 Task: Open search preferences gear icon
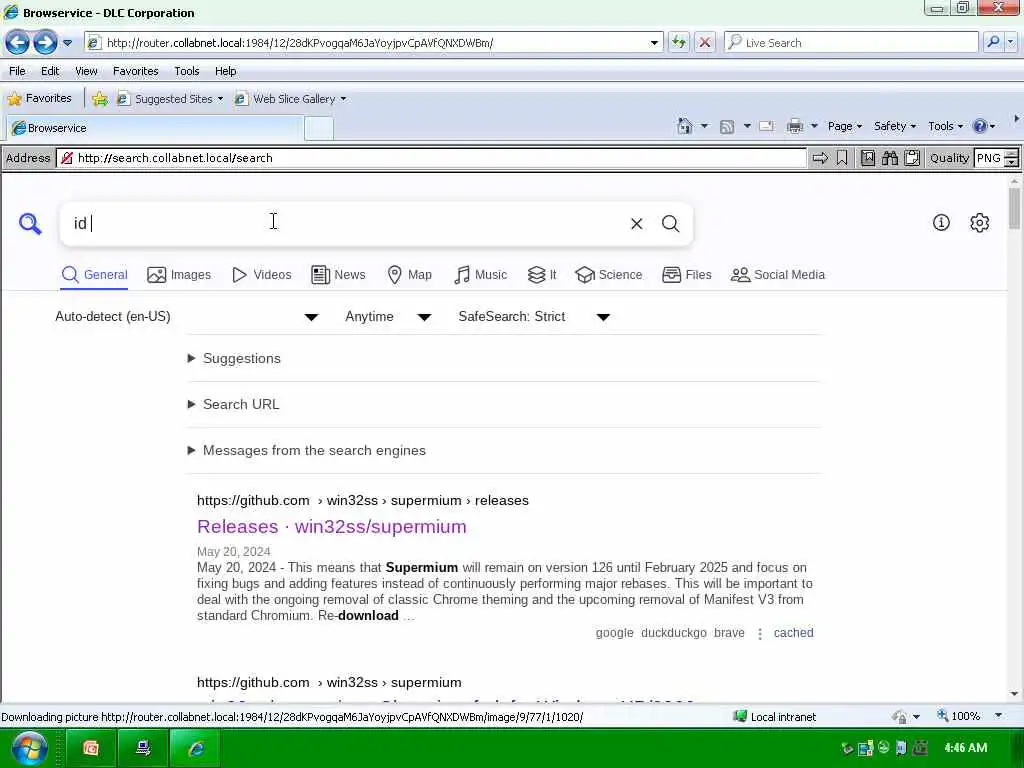click(x=980, y=223)
